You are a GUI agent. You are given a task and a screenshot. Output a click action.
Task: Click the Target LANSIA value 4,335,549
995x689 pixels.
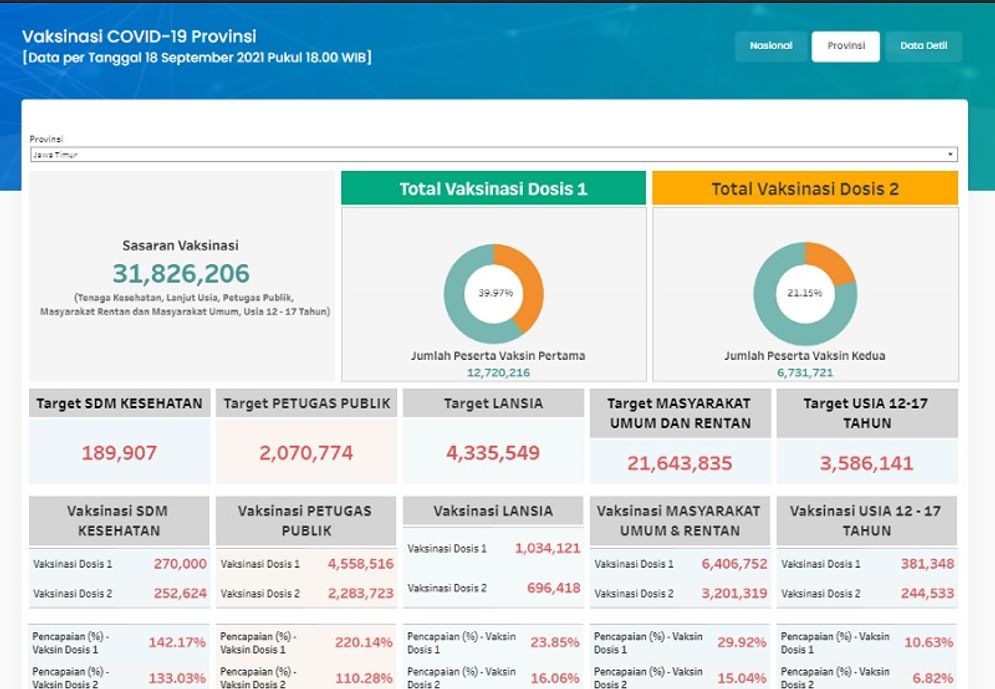tap(493, 453)
